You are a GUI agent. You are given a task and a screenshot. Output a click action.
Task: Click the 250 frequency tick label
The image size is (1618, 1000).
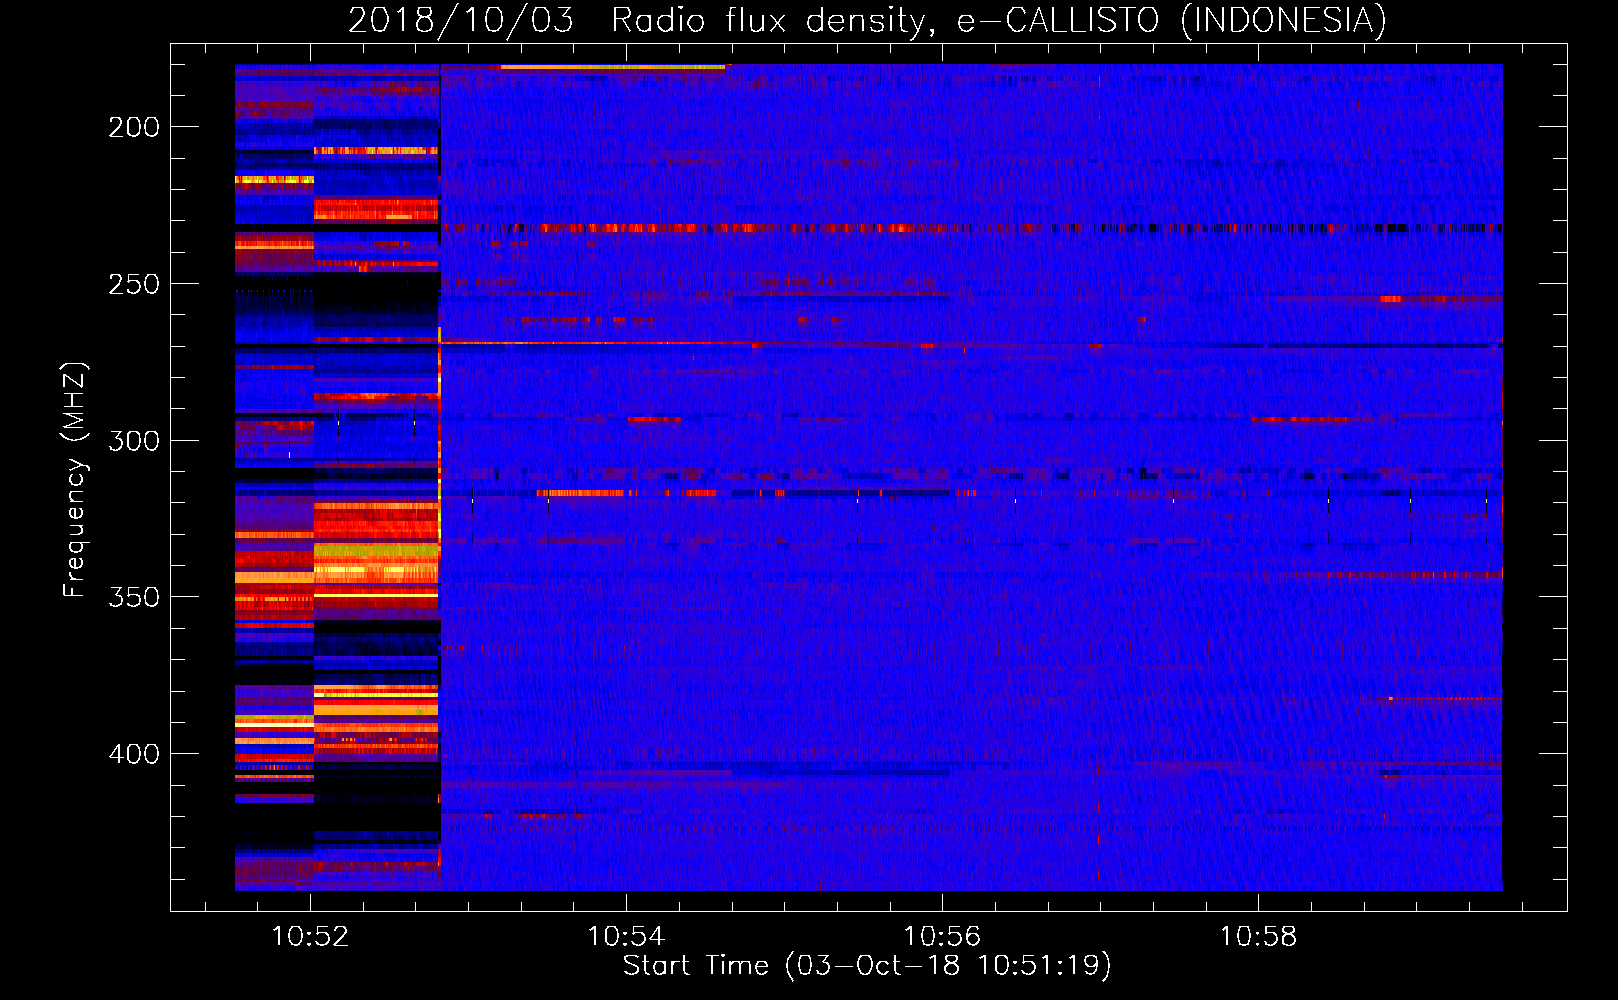tap(134, 284)
